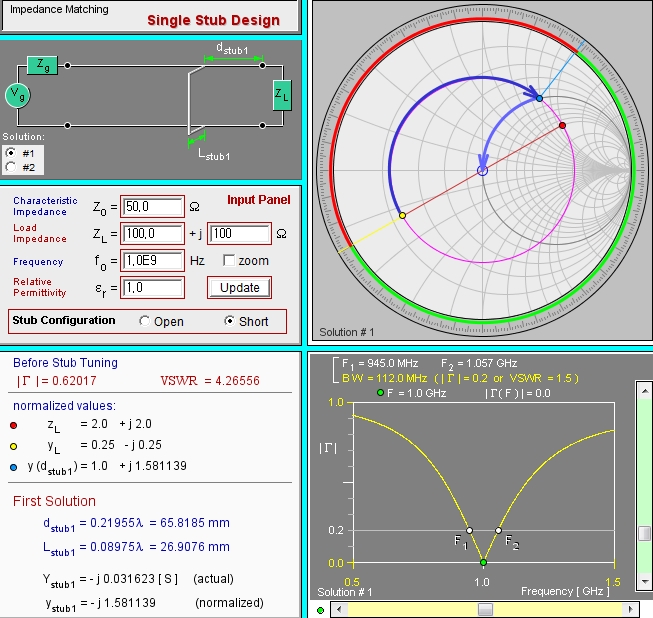Select solution #2 radio button
Screen dimensions: 653x618
[x=11, y=167]
